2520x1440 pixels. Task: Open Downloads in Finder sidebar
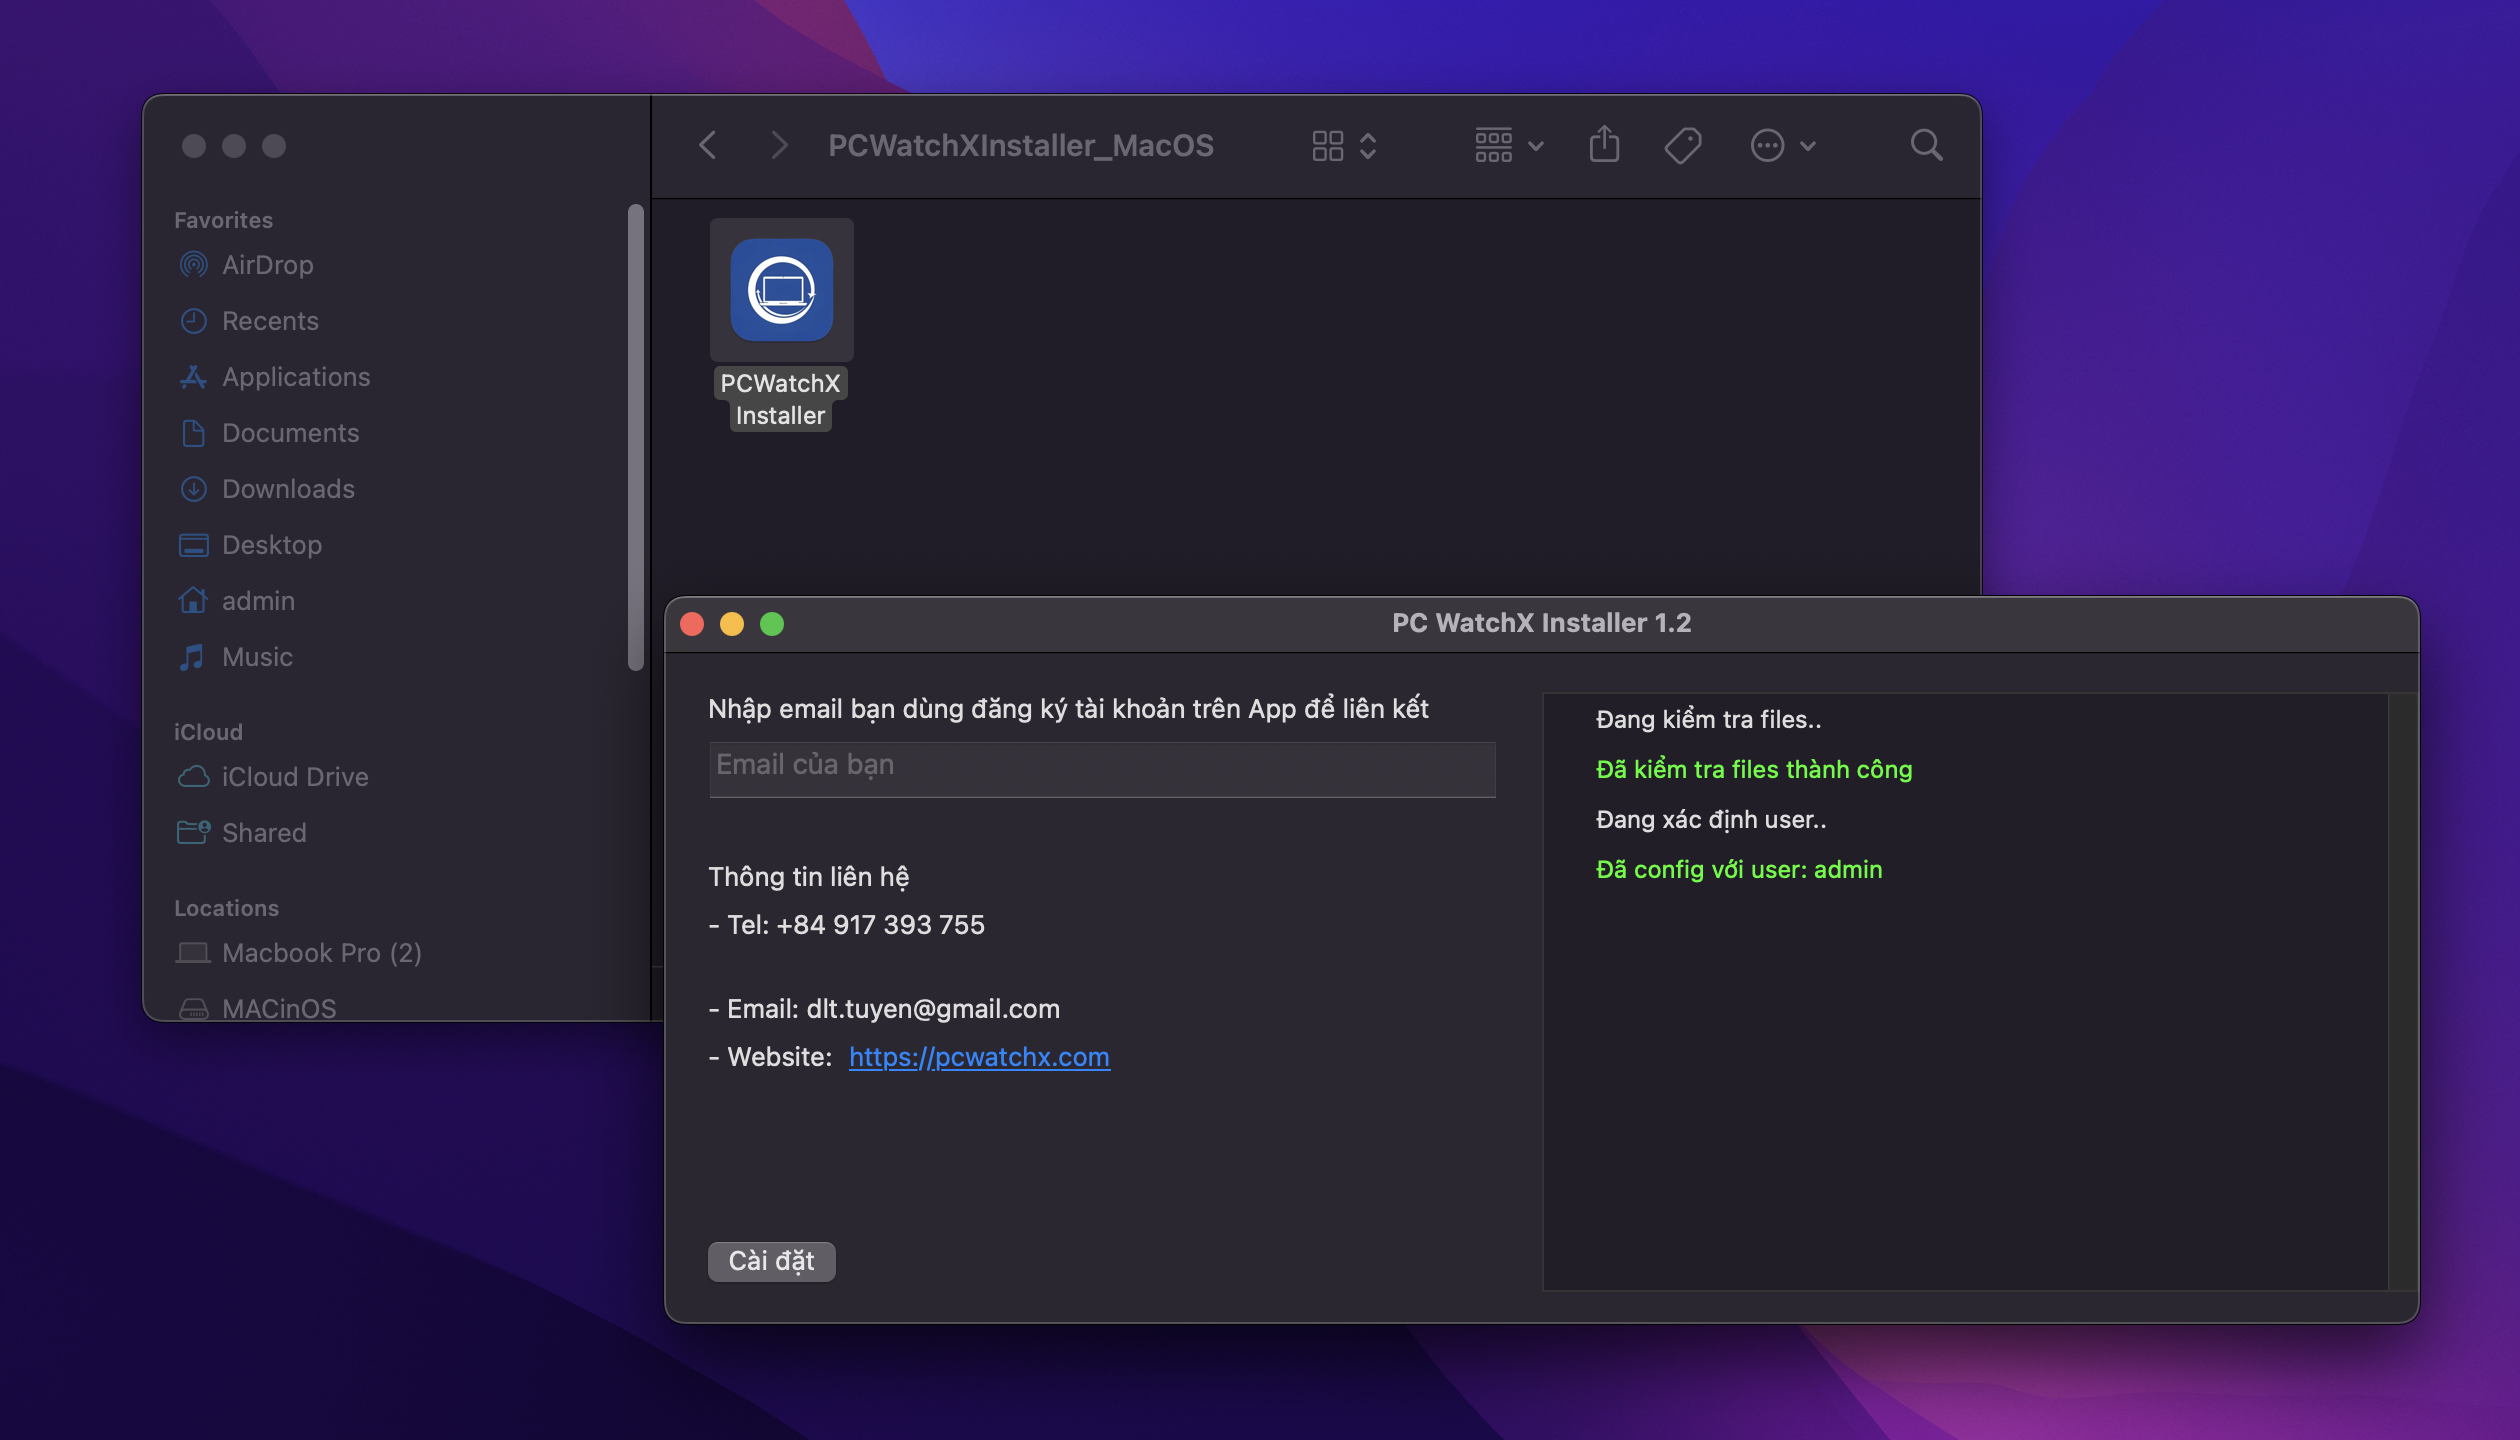click(288, 489)
